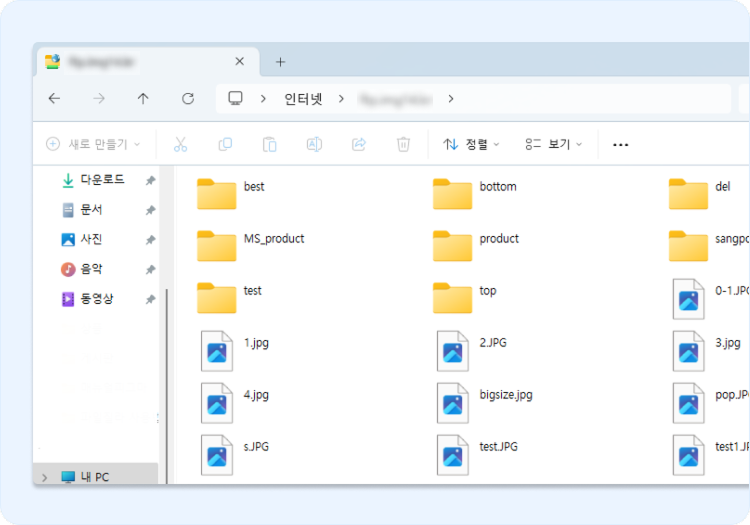
Task: Open a new tab with plus button
Action: 280,61
